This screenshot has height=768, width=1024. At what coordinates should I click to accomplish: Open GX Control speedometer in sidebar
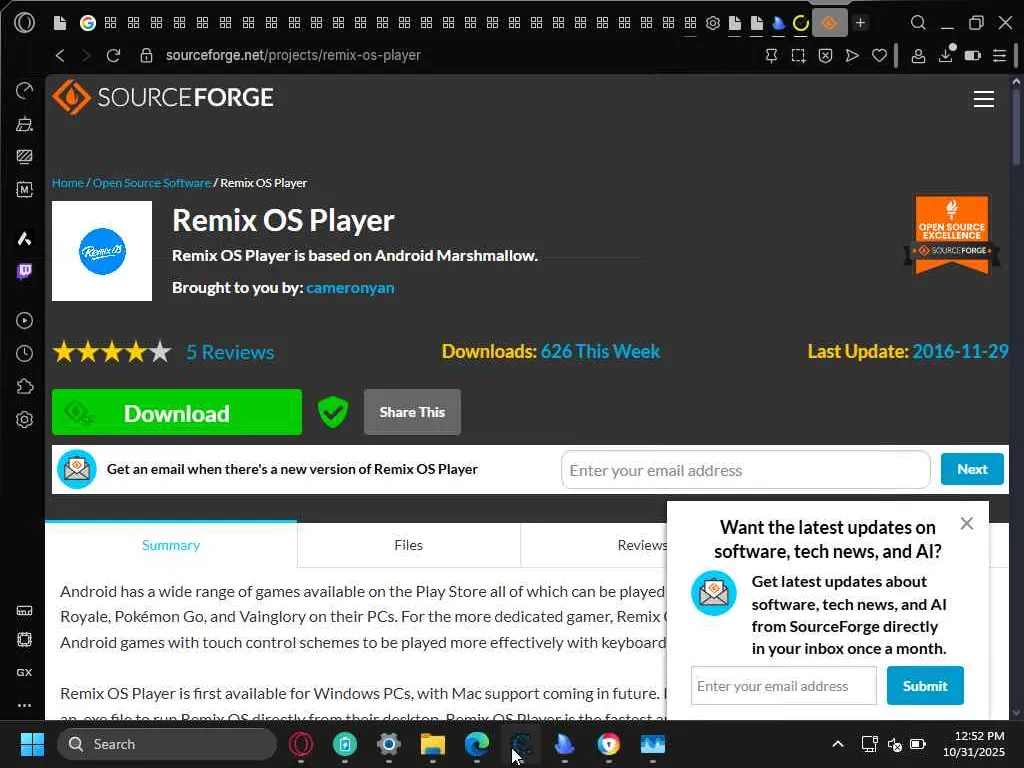coord(24,90)
